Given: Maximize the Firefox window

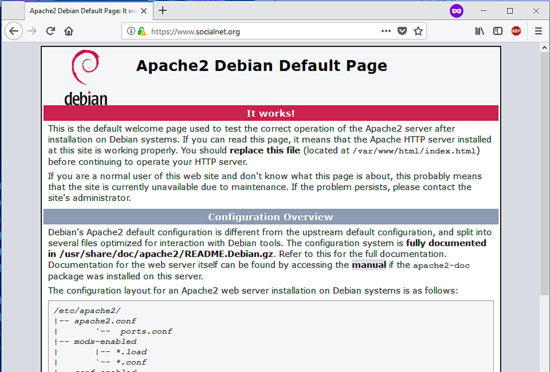Looking at the screenshot, I should [x=510, y=11].
